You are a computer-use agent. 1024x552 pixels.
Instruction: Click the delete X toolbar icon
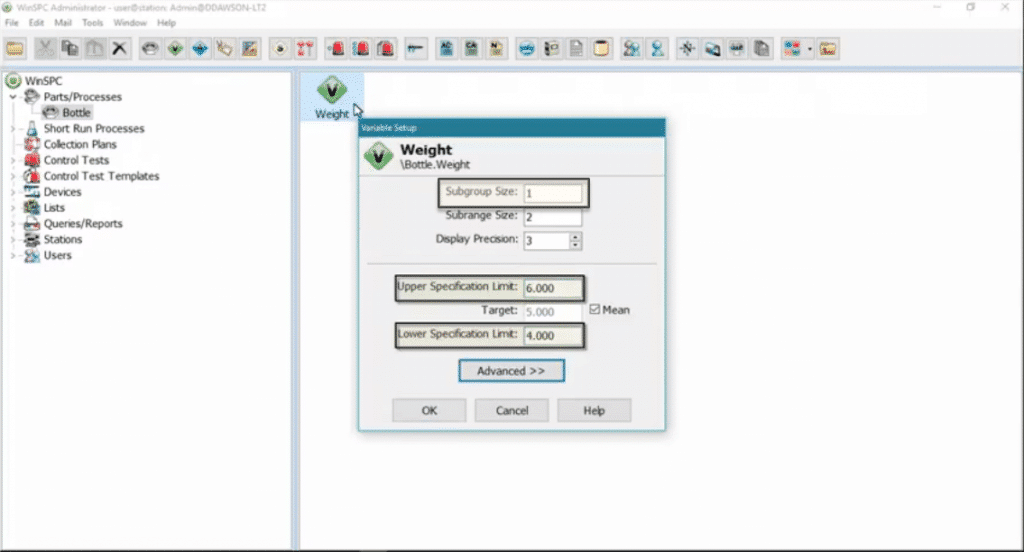pyautogui.click(x=120, y=48)
